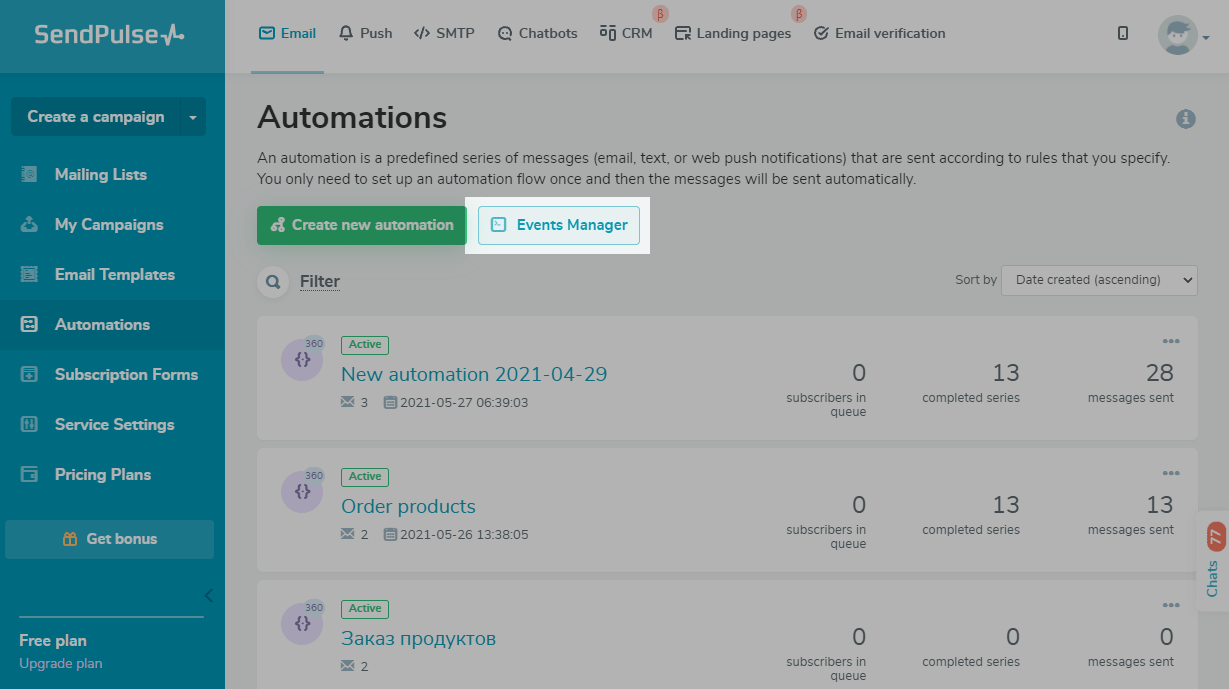Click the Subscription Forms sidebar icon
Image resolution: width=1229 pixels, height=689 pixels.
click(x=29, y=374)
